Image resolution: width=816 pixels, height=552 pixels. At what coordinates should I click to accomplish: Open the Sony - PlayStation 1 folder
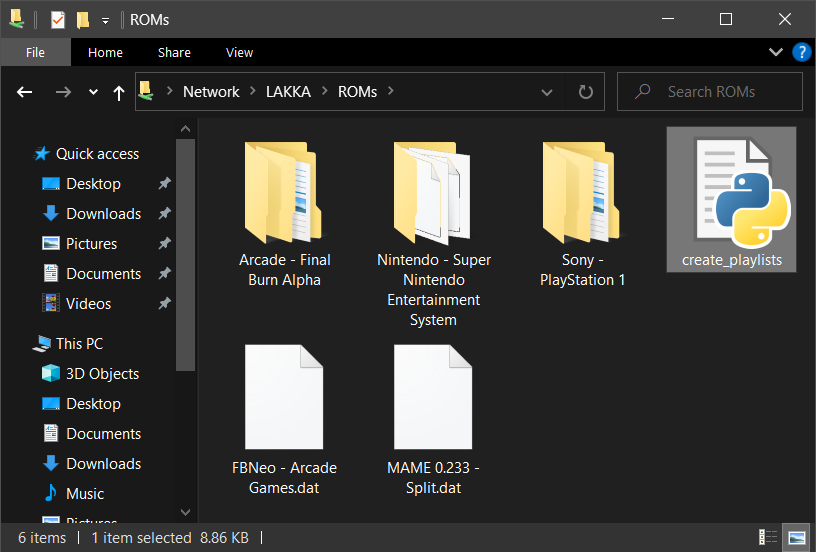click(582, 213)
